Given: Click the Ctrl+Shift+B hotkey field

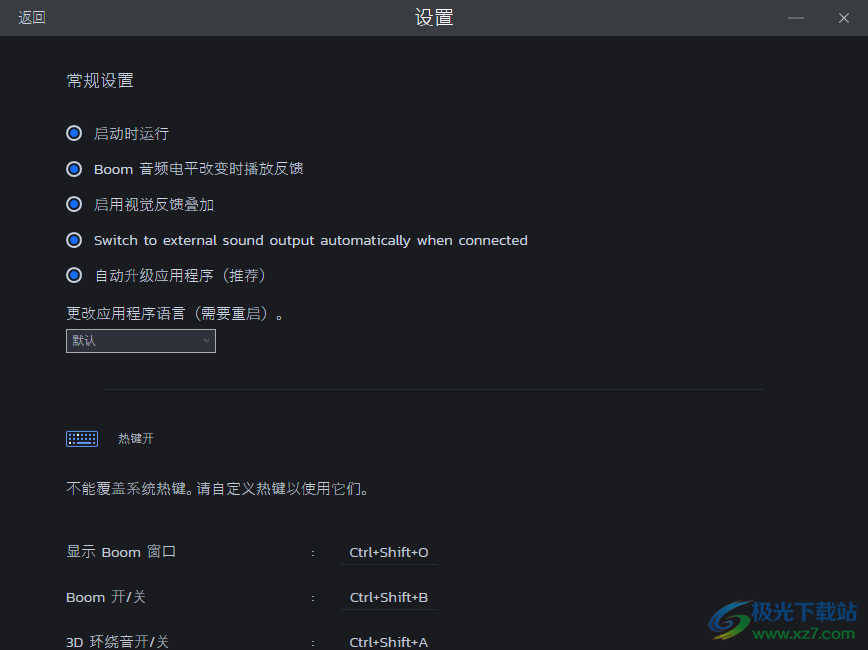Looking at the screenshot, I should click(388, 596).
